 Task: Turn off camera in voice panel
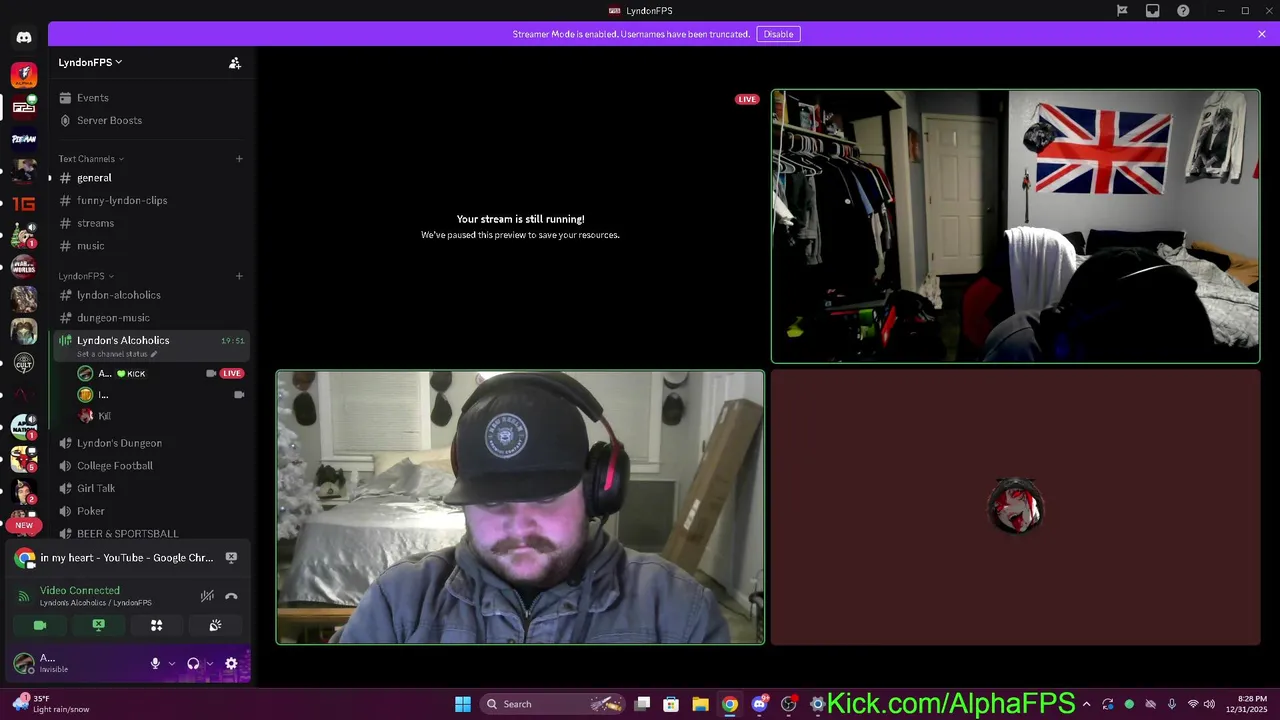[x=40, y=625]
